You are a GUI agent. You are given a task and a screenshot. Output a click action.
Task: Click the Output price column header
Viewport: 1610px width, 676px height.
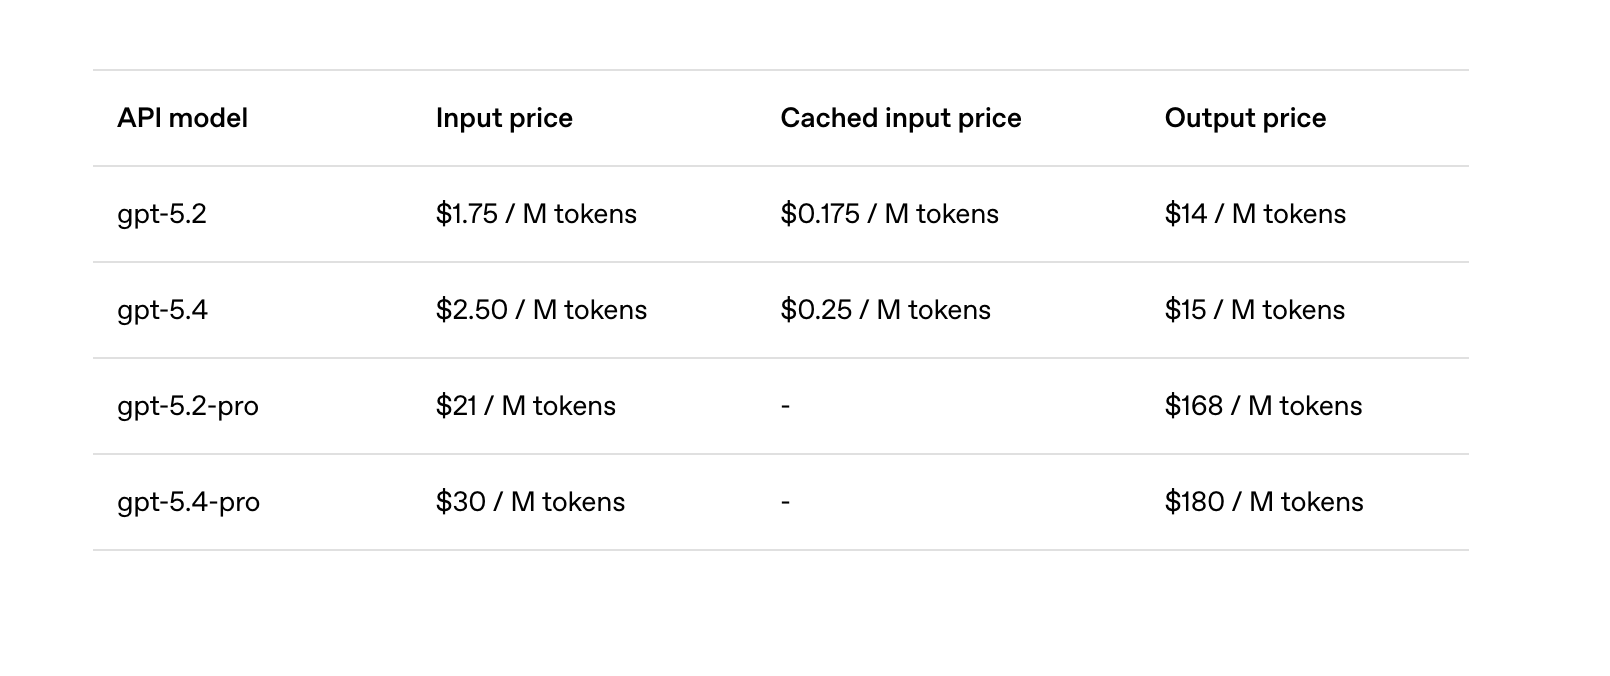(1245, 118)
